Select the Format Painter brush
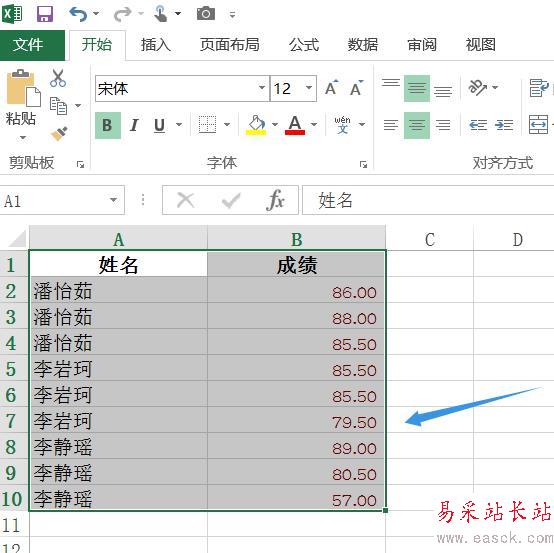Viewport: 554px width, 553px height. coord(59,133)
